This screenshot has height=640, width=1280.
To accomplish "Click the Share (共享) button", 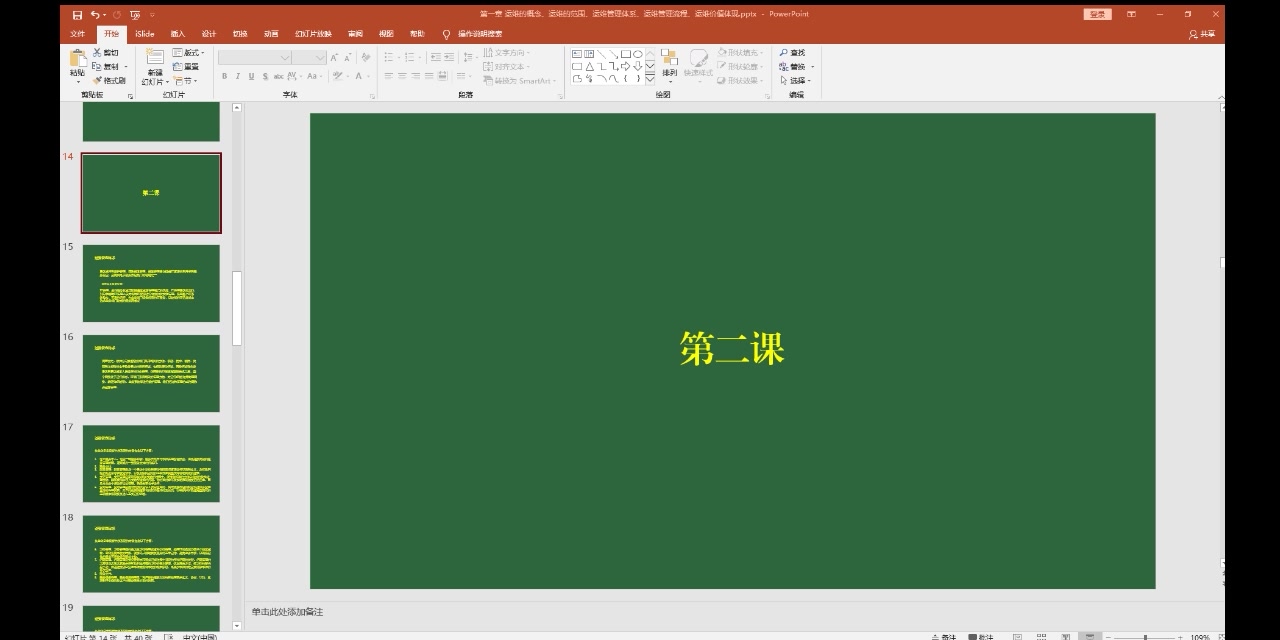I will tap(1202, 34).
